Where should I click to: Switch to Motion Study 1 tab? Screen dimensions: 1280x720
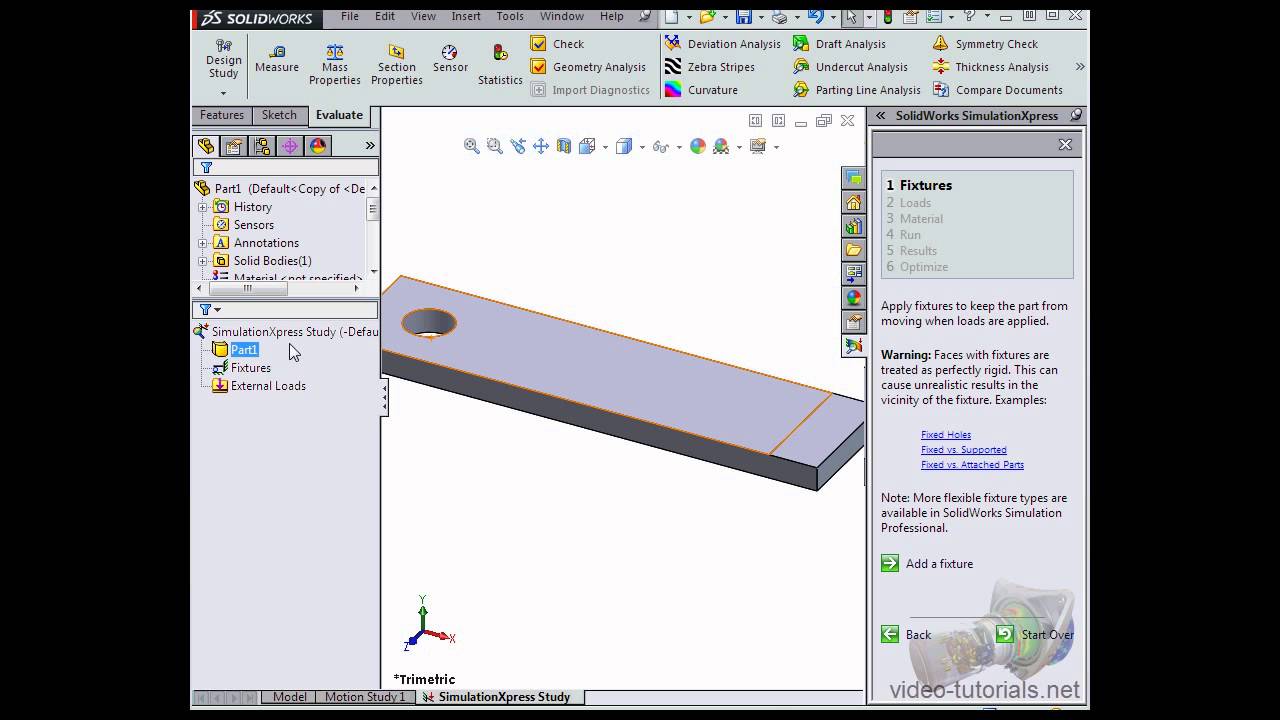pyautogui.click(x=365, y=697)
